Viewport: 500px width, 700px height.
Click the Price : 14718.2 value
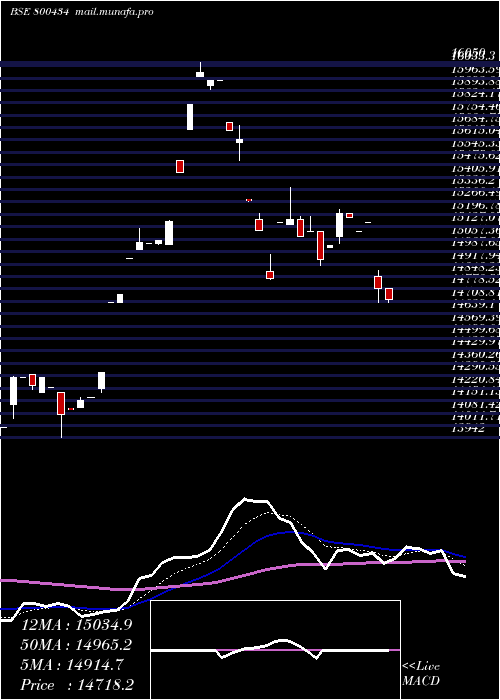point(77,685)
